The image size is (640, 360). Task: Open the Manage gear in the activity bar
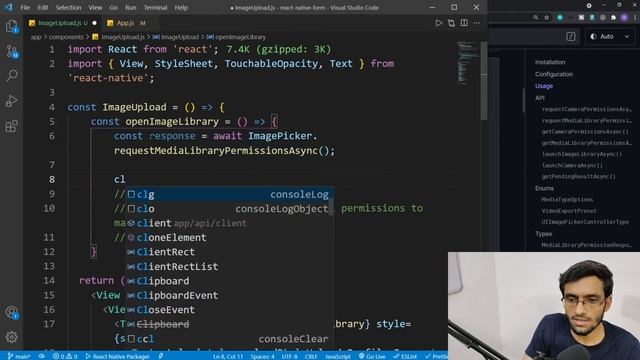pyautogui.click(x=11, y=337)
